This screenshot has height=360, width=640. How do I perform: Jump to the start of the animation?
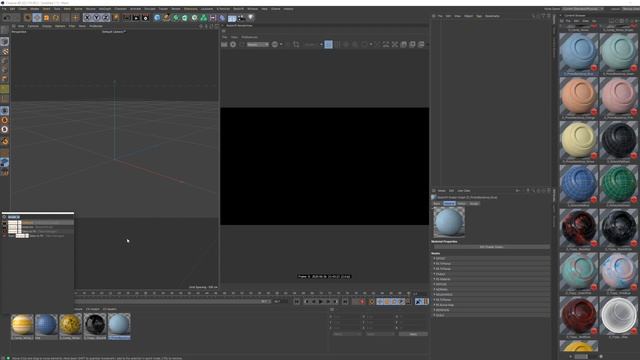pos(297,302)
